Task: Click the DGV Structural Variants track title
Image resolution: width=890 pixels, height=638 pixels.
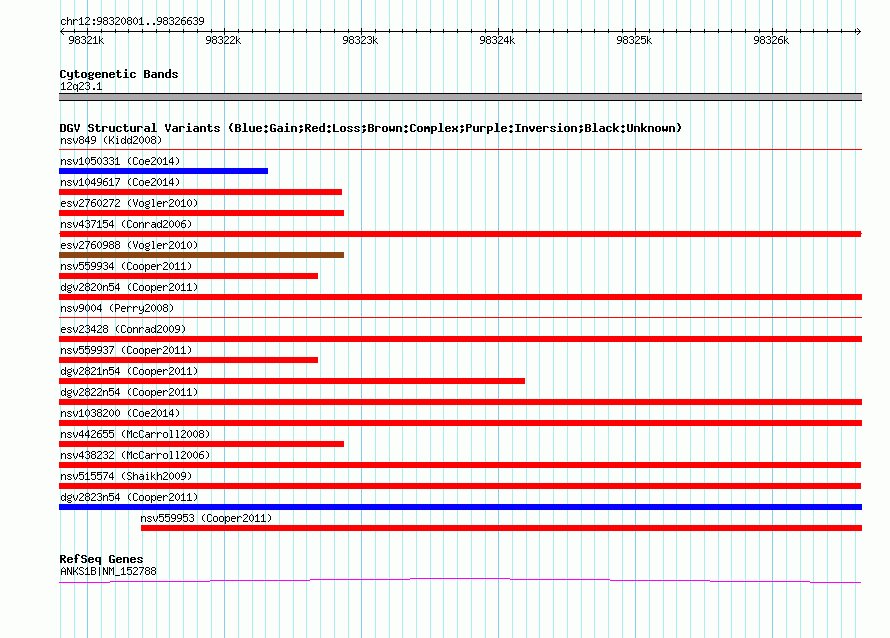Action: (x=370, y=128)
